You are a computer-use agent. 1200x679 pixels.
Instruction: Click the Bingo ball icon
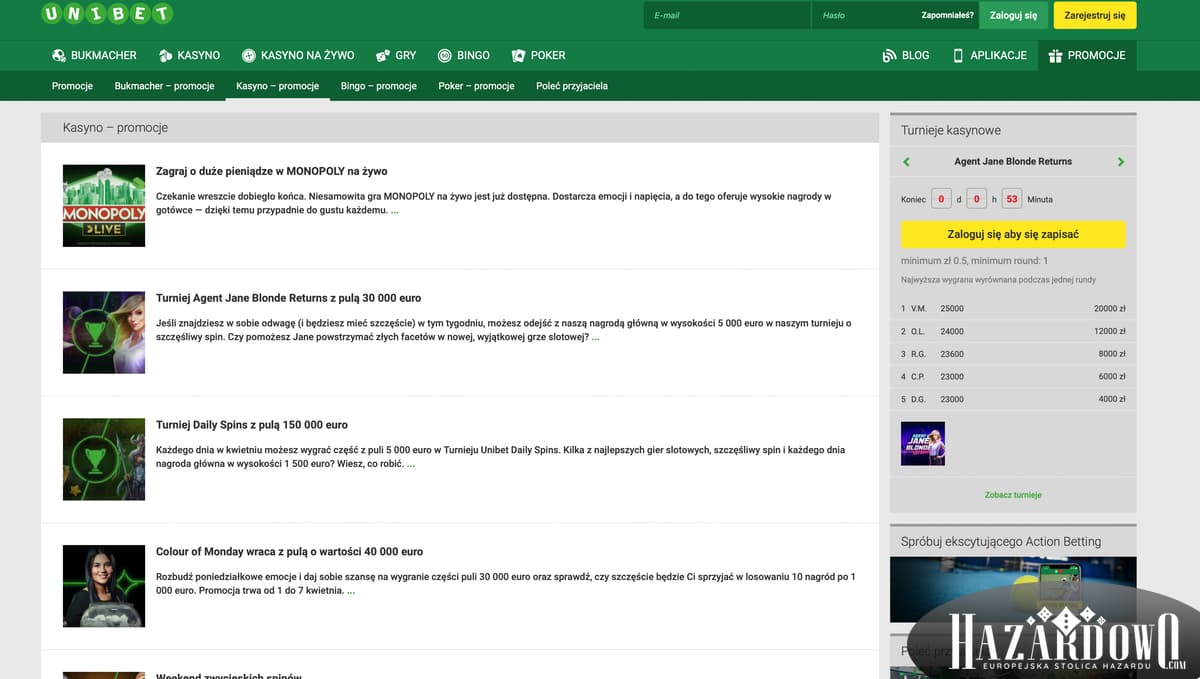click(x=445, y=56)
